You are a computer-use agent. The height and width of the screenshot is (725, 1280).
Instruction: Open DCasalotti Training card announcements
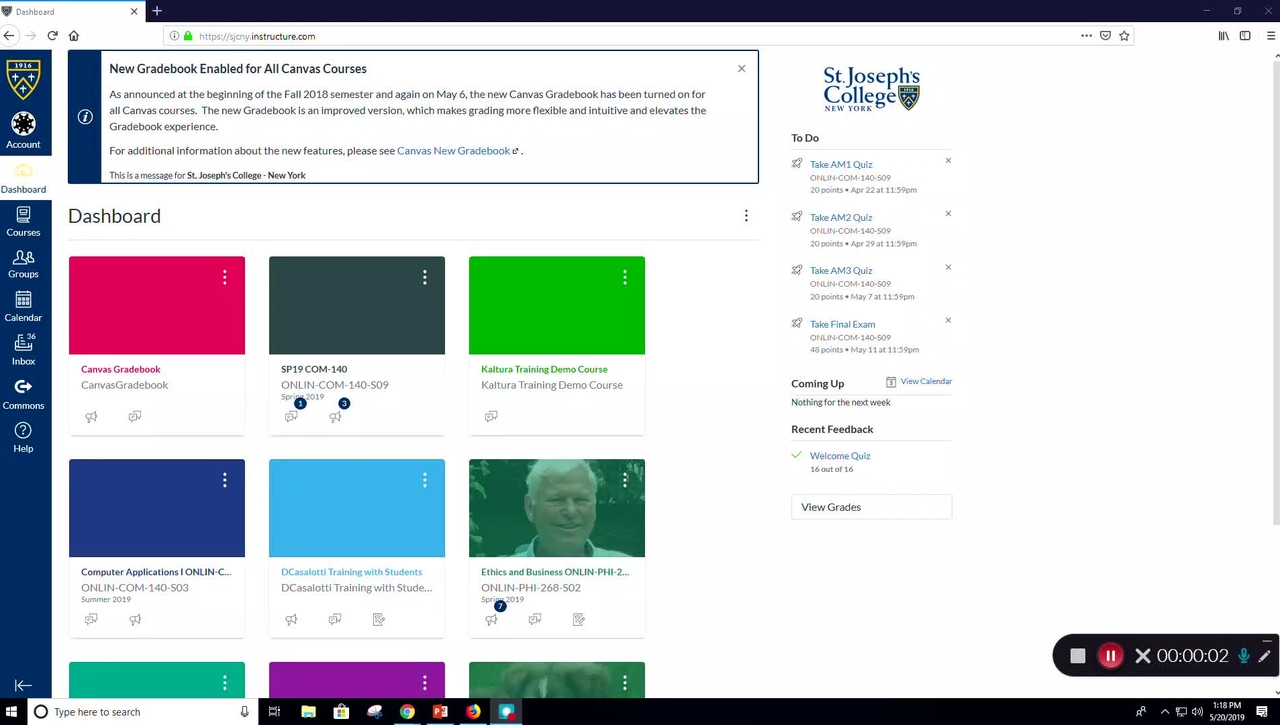point(291,620)
